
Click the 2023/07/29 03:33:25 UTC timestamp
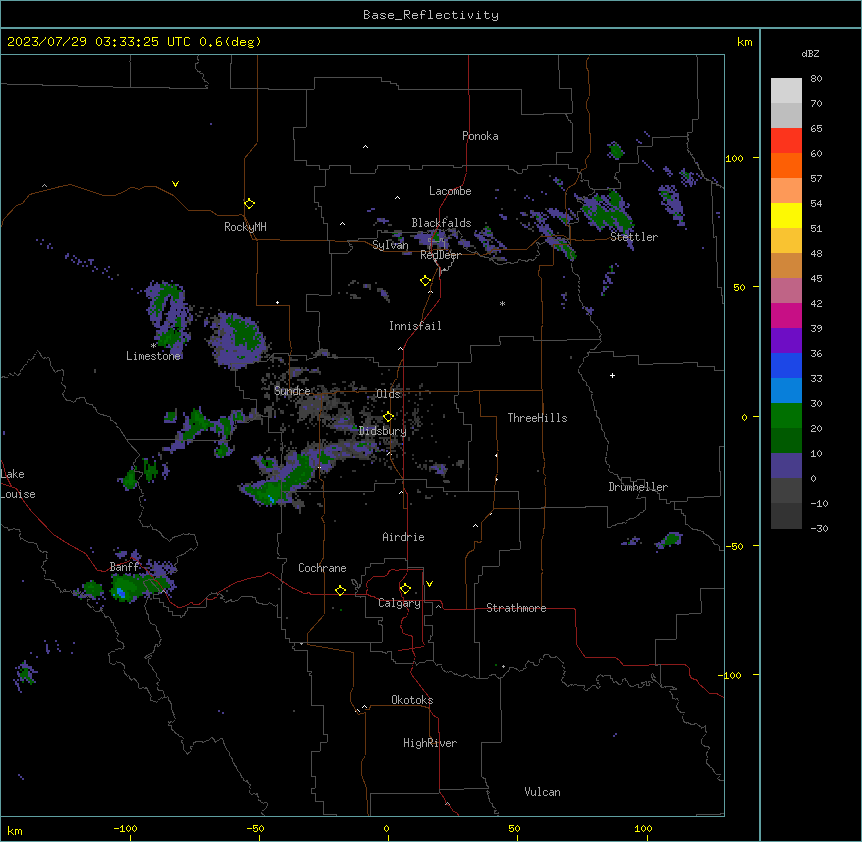98,42
